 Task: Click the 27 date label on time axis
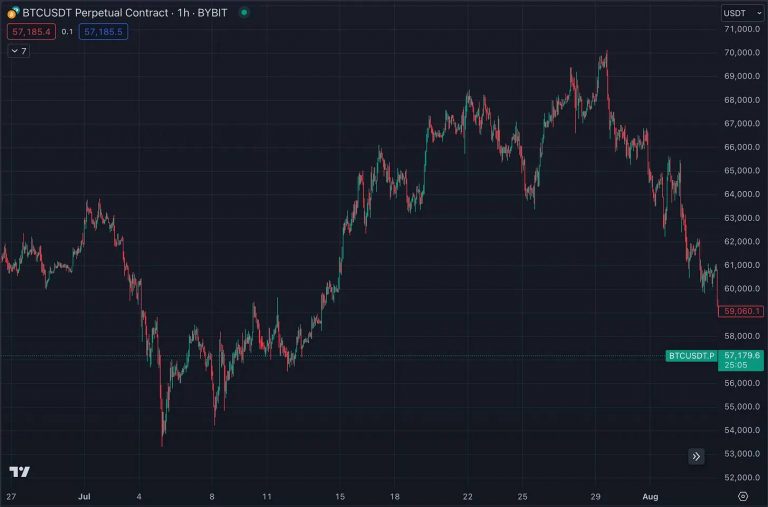11,497
